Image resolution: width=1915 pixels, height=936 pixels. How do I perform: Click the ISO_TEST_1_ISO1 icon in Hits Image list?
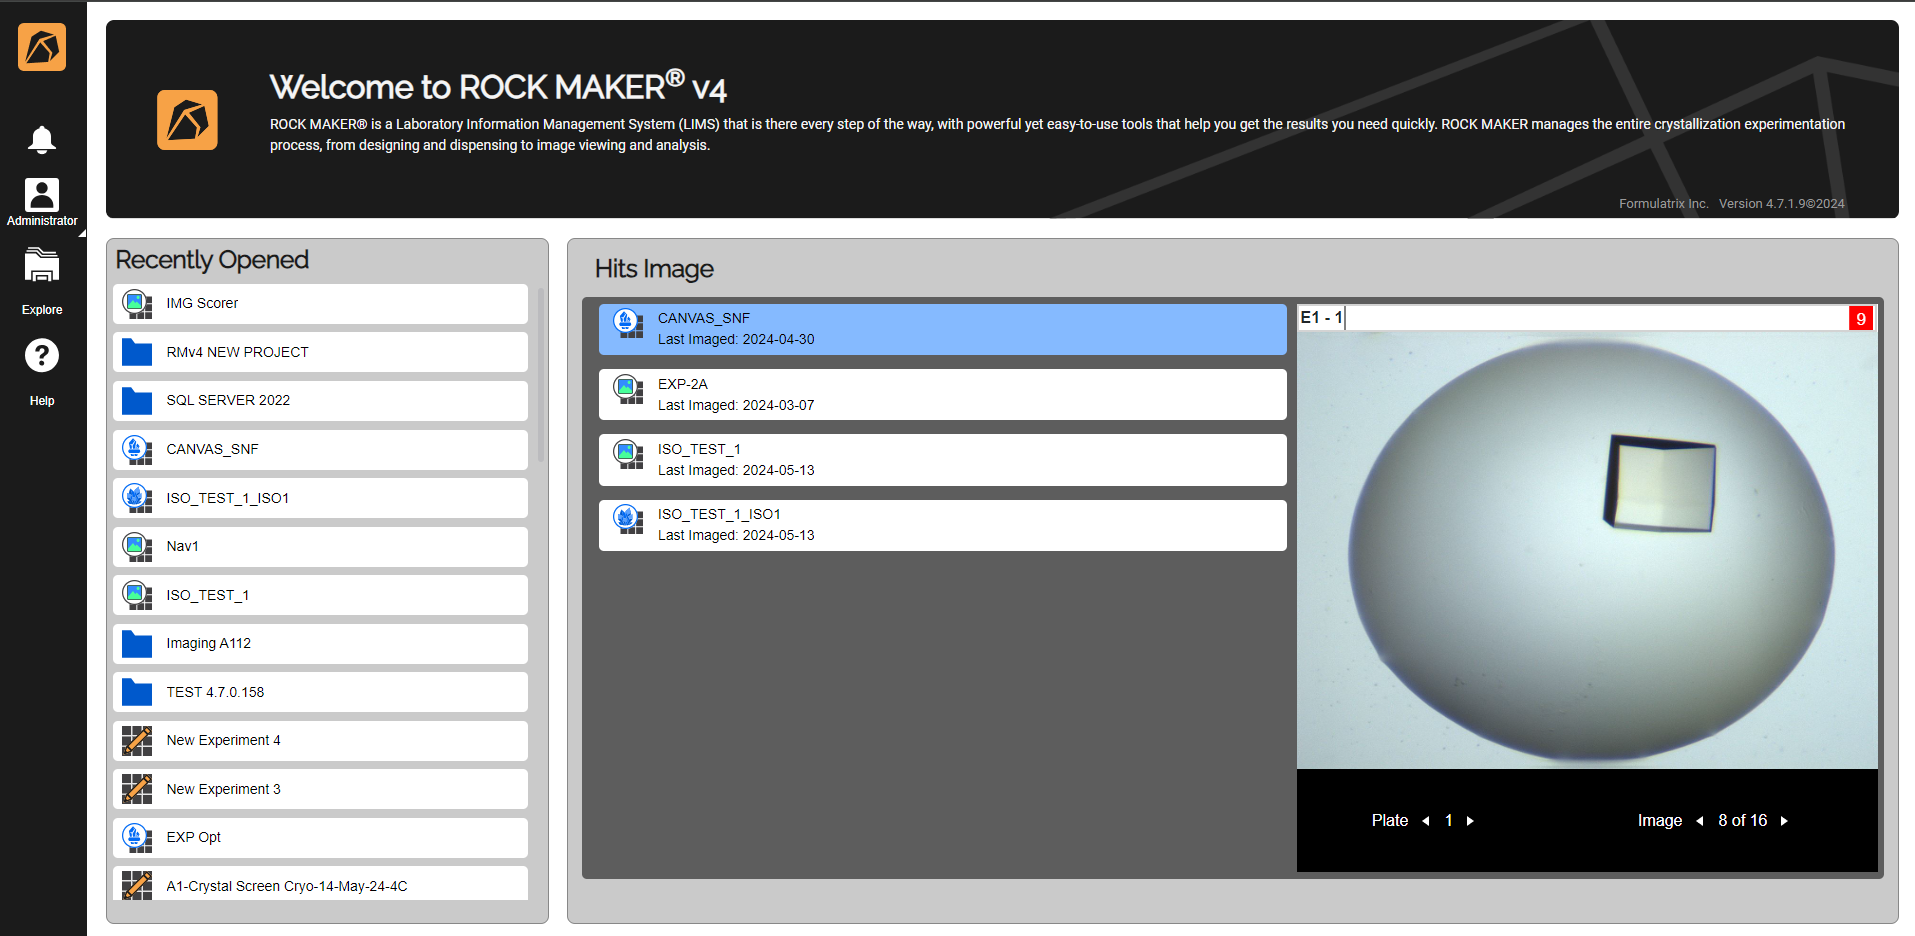(628, 519)
